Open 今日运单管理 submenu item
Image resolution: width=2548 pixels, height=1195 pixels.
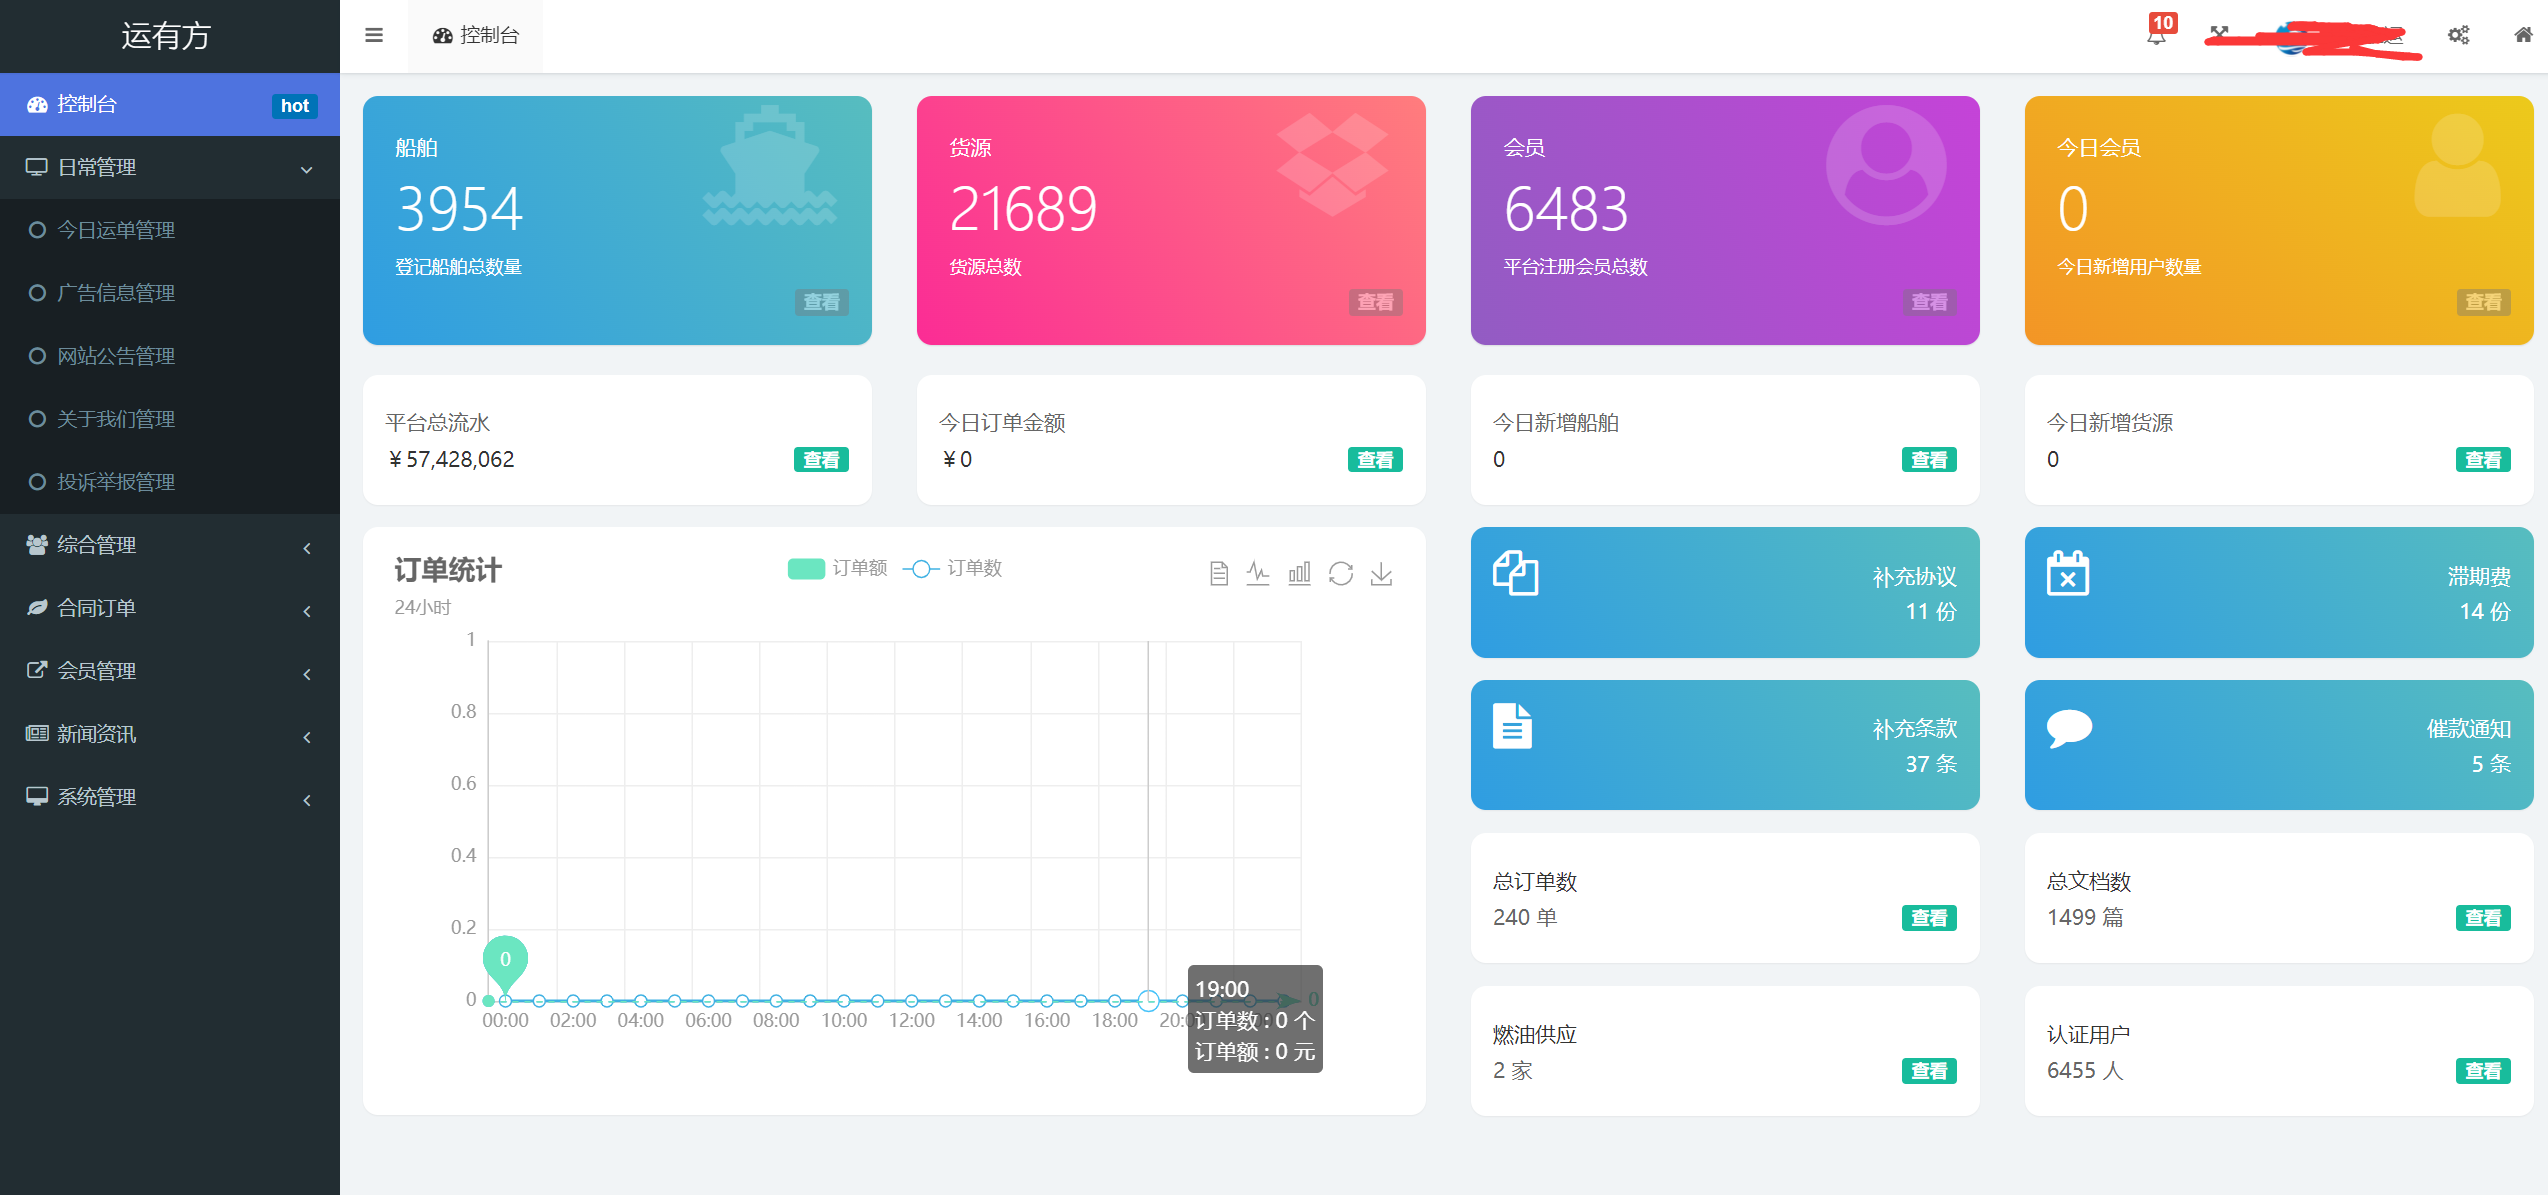point(170,231)
